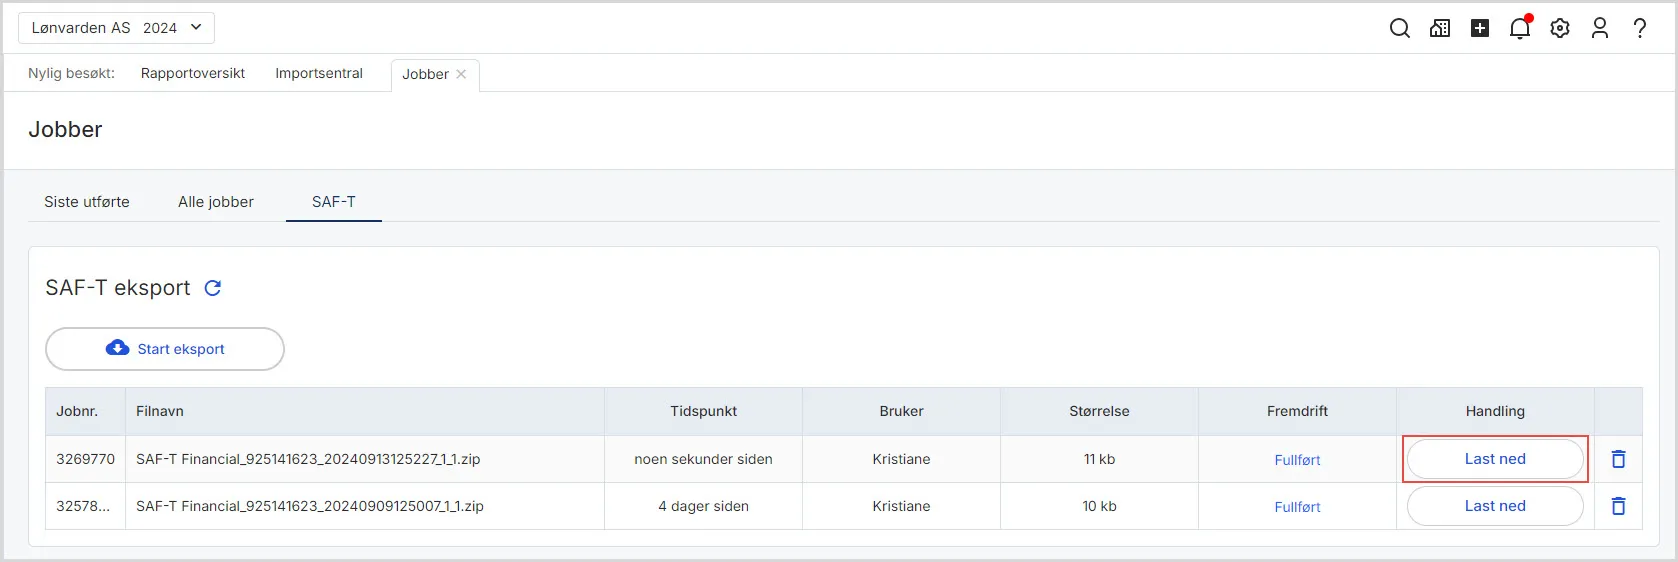Image resolution: width=1678 pixels, height=562 pixels.
Task: Close the Jobber tab
Action: 461,74
